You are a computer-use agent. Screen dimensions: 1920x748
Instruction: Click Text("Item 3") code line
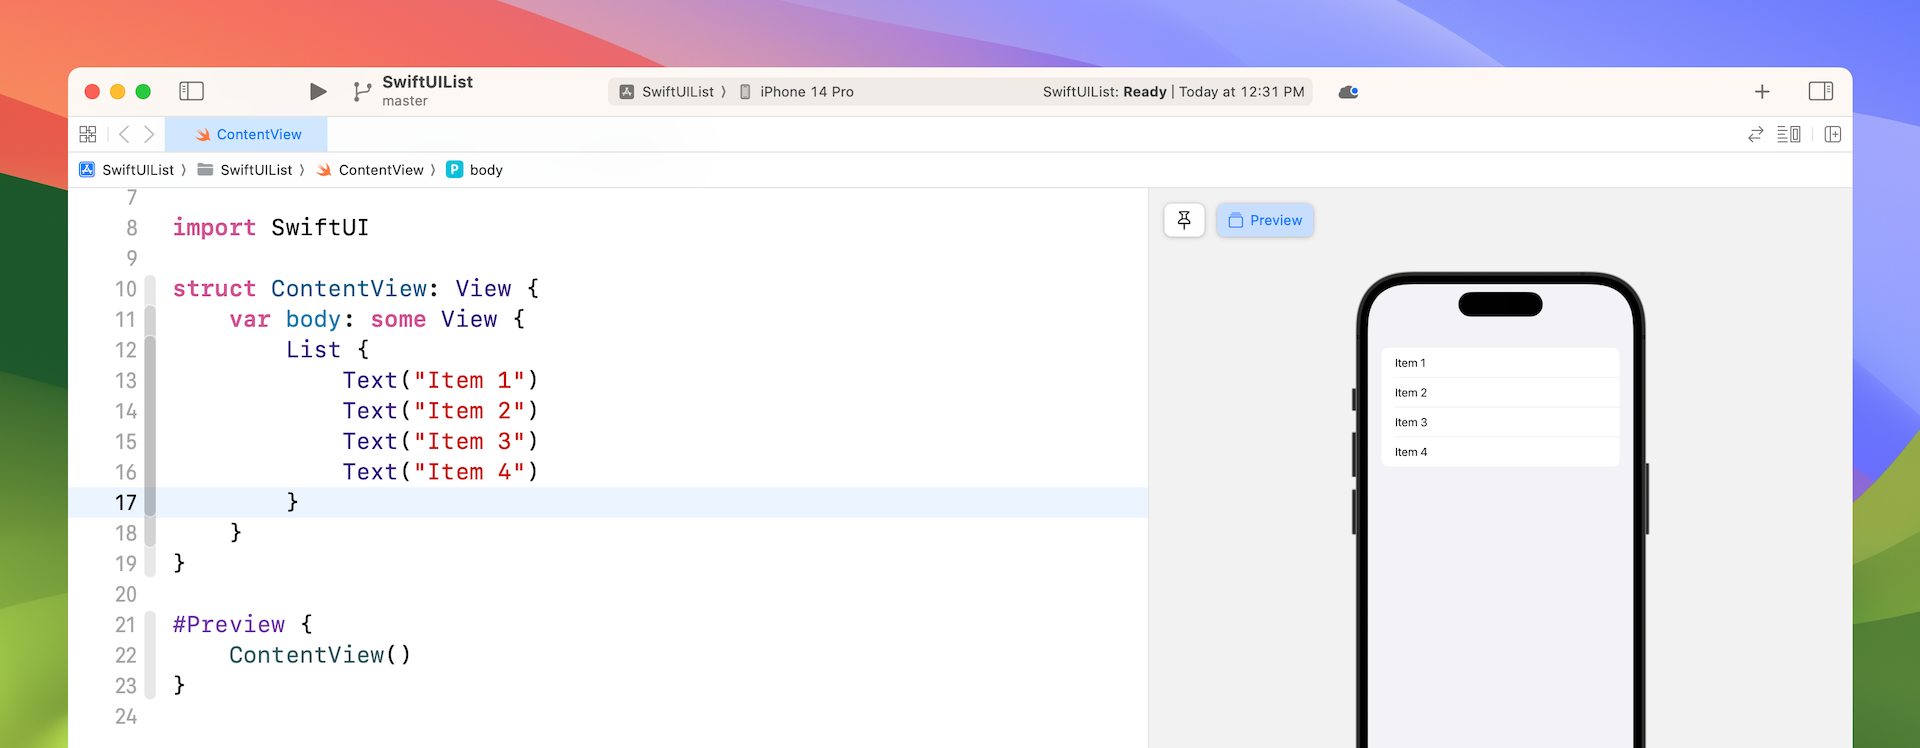440,442
